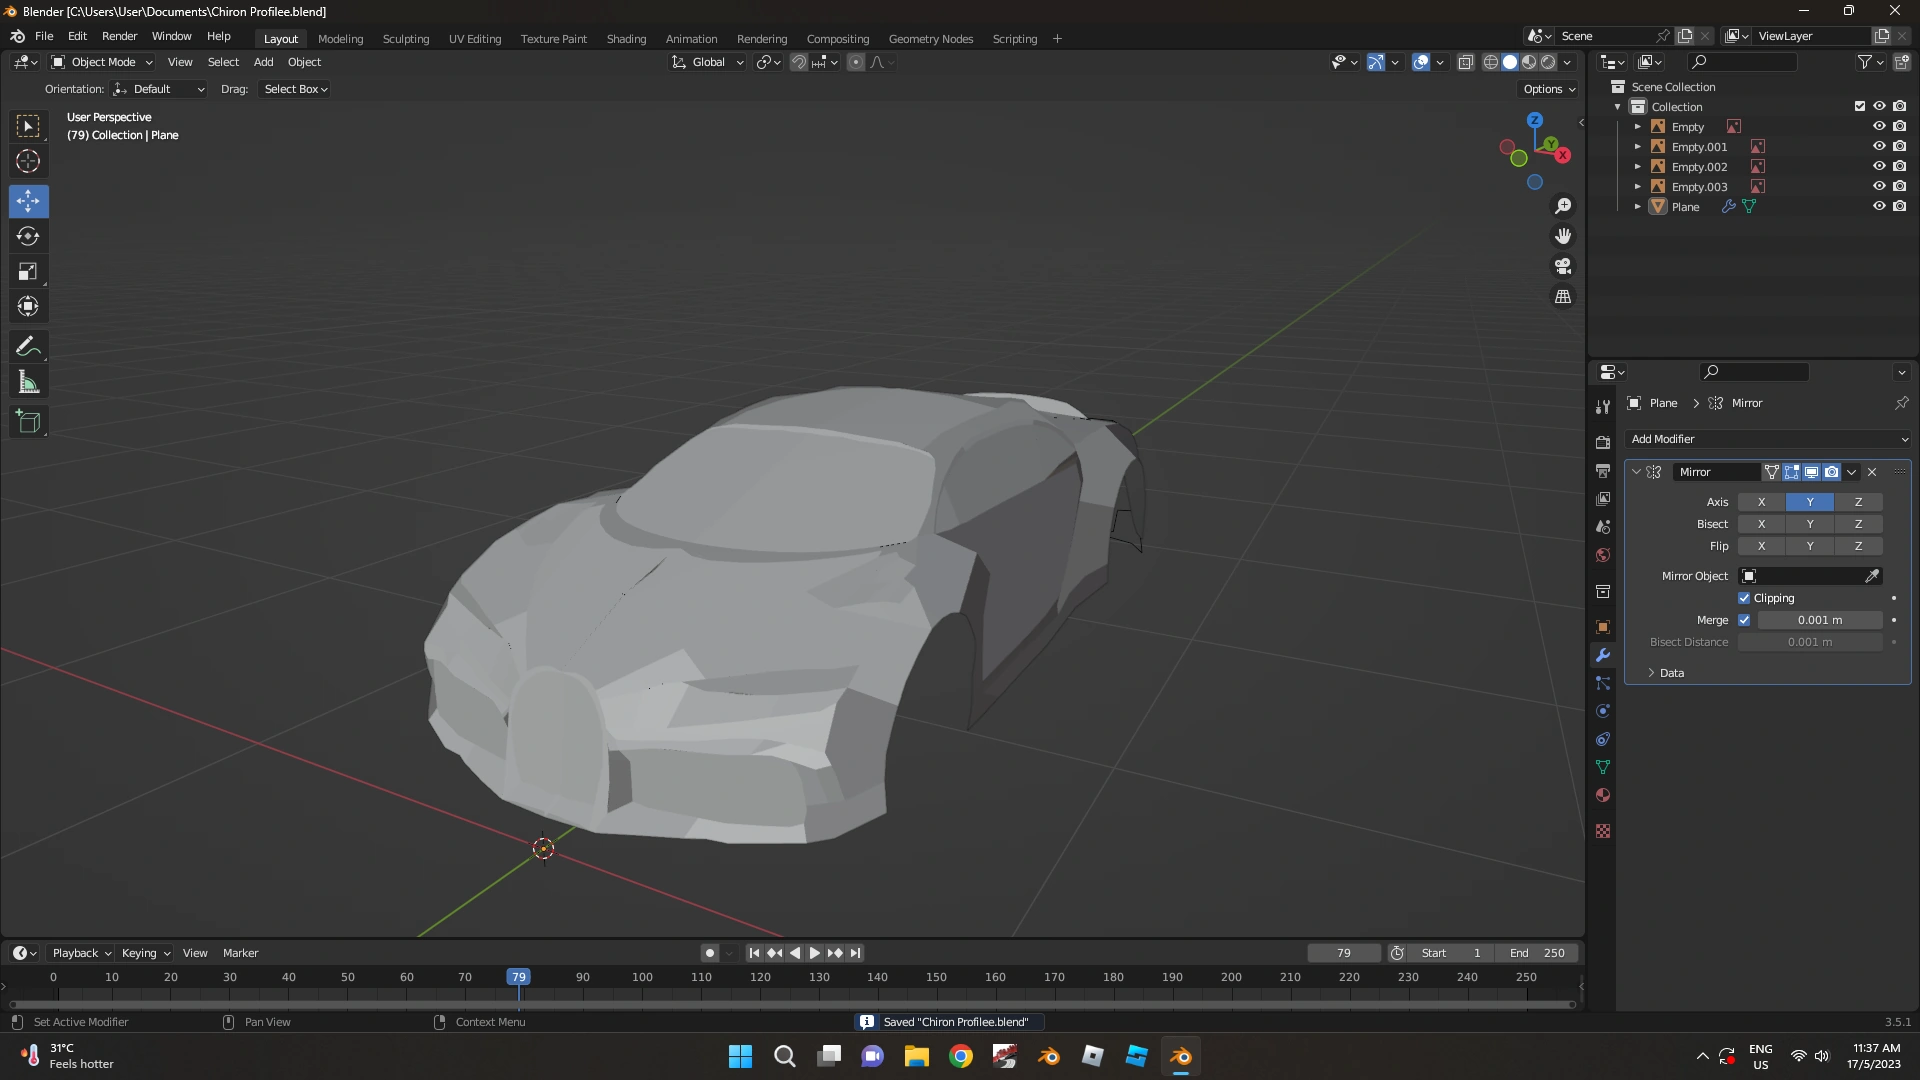
Task: Click the Merge distance value field
Action: click(x=1819, y=620)
